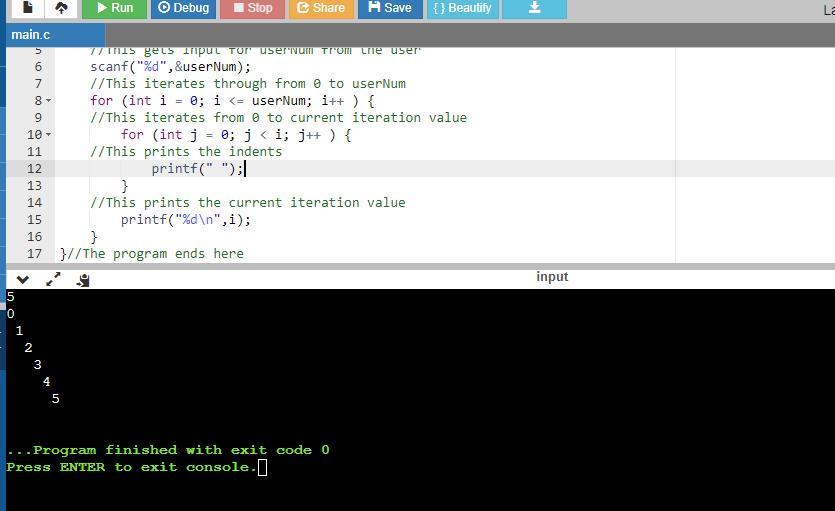Place cursor on the scanf statement at line 6
The image size is (835, 511).
point(170,67)
